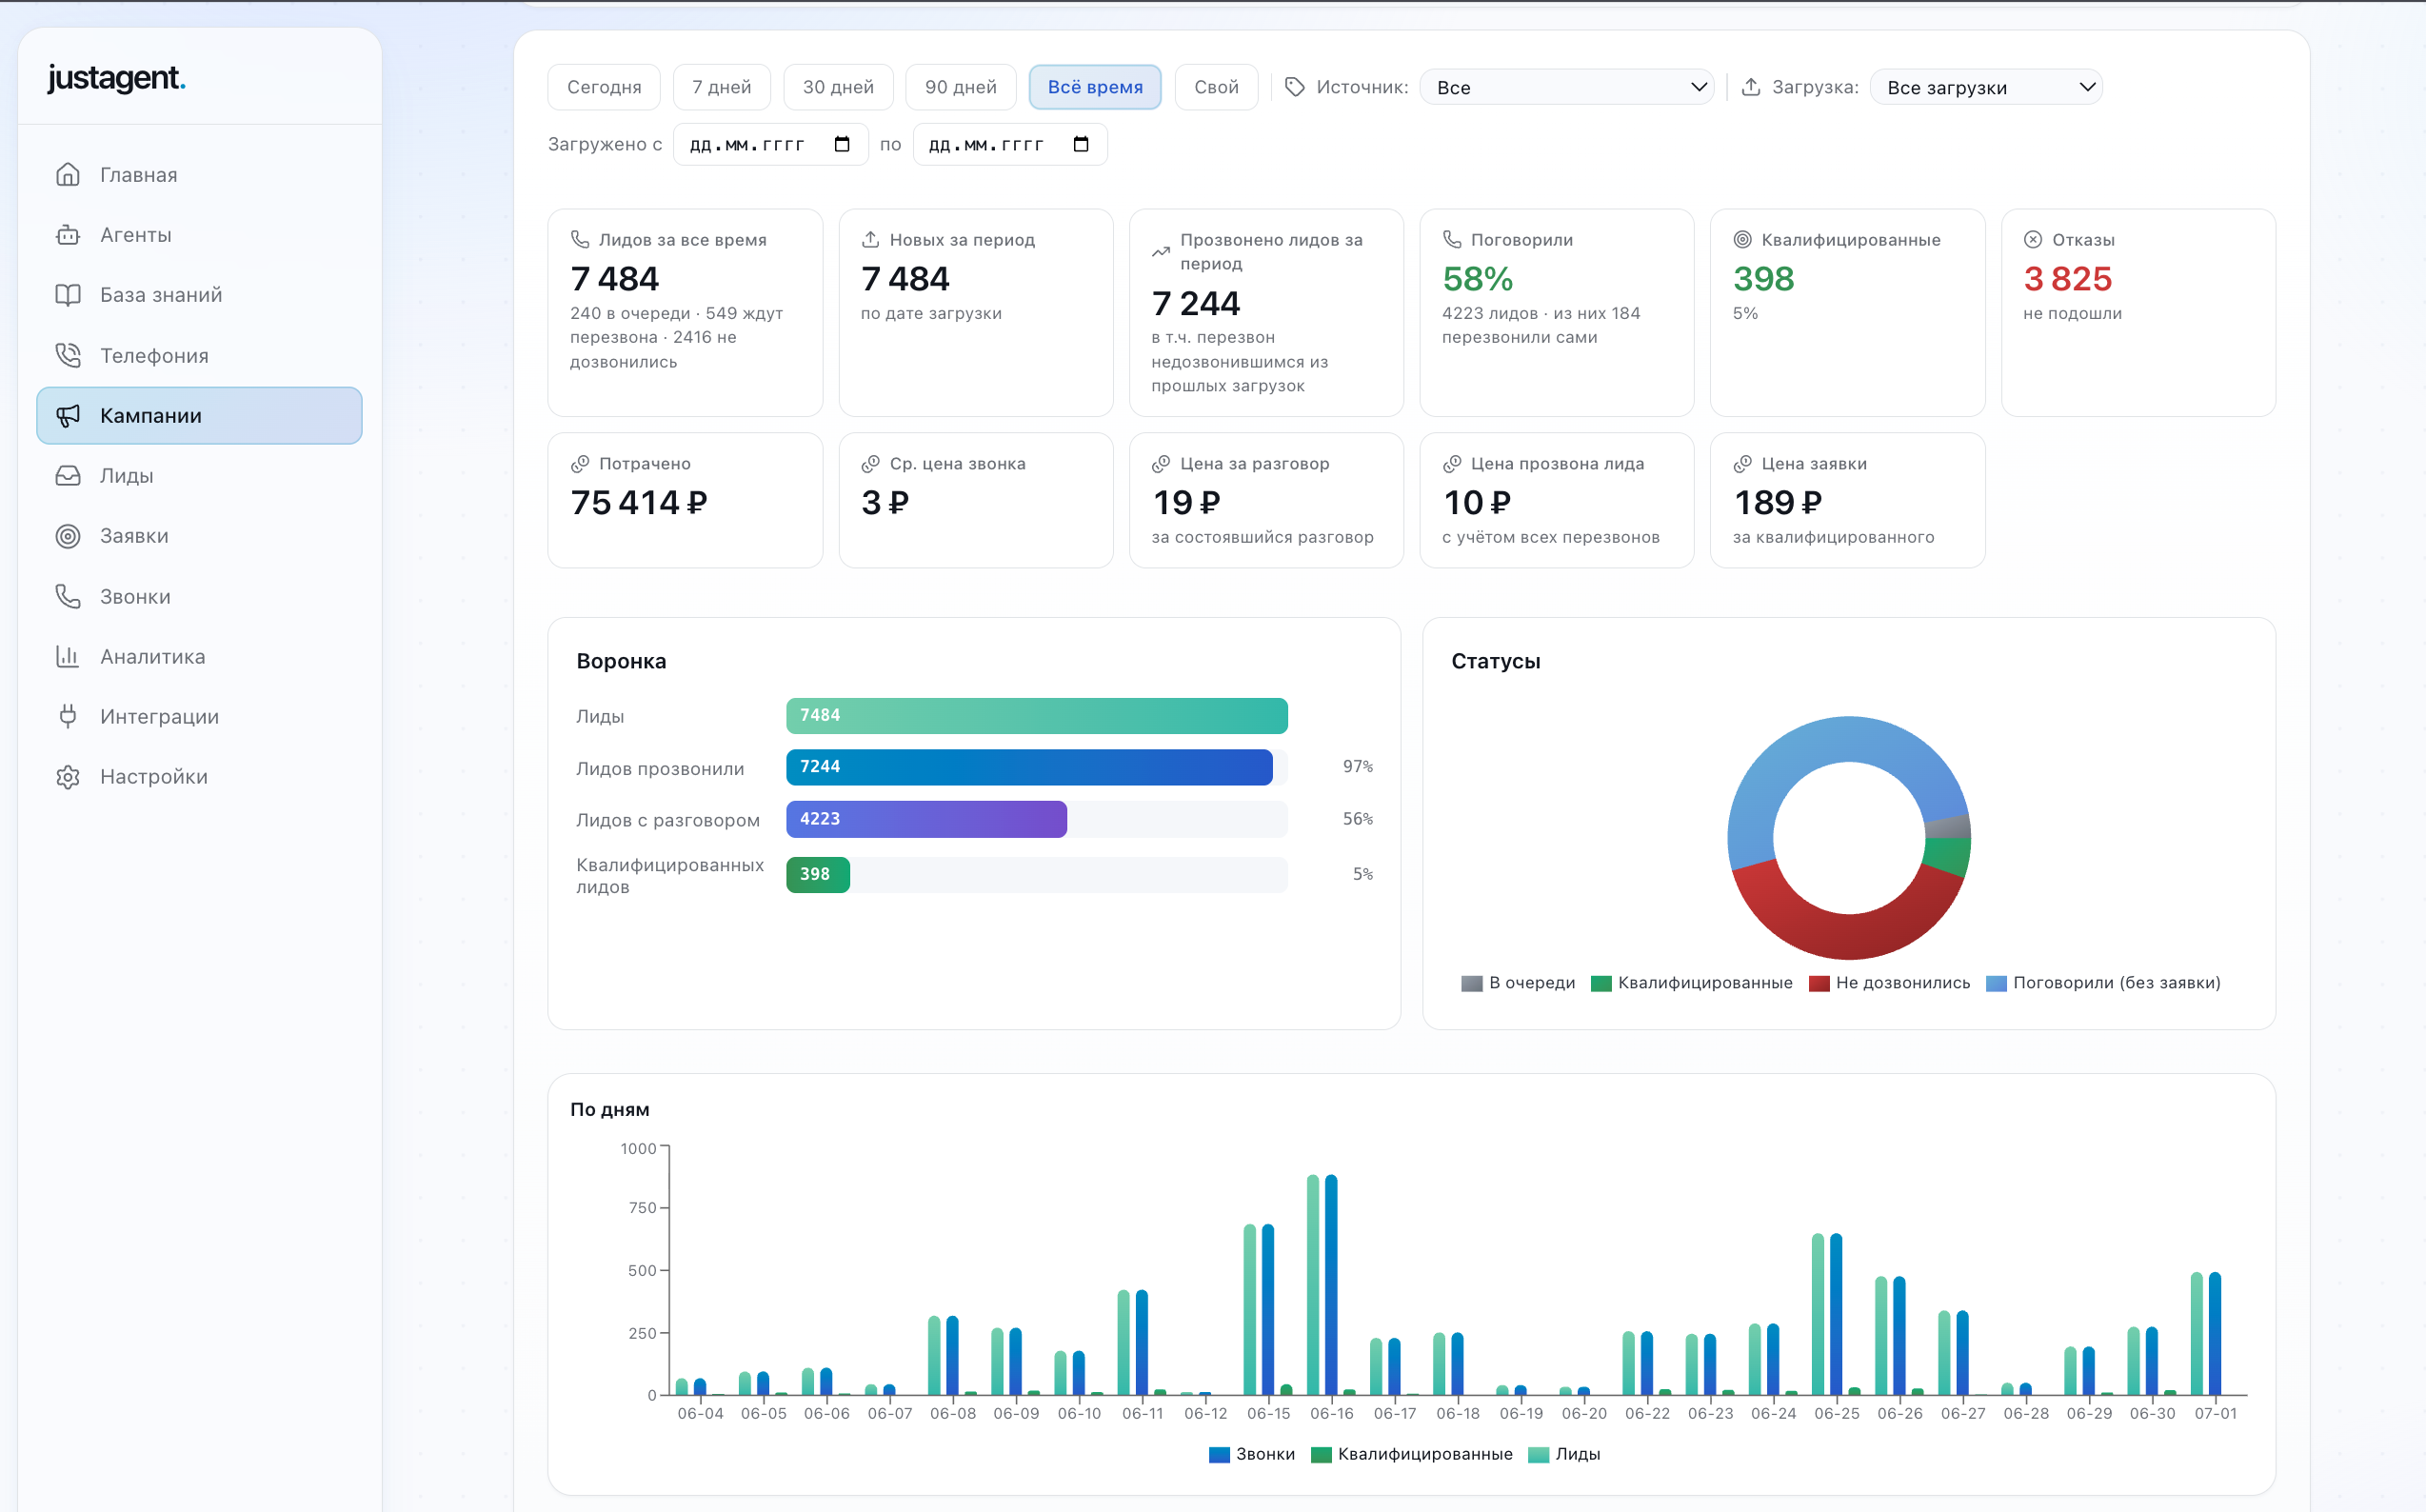The height and width of the screenshot is (1512, 2426).
Task: Click the upload icon on Новых за период card
Action: click(871, 240)
